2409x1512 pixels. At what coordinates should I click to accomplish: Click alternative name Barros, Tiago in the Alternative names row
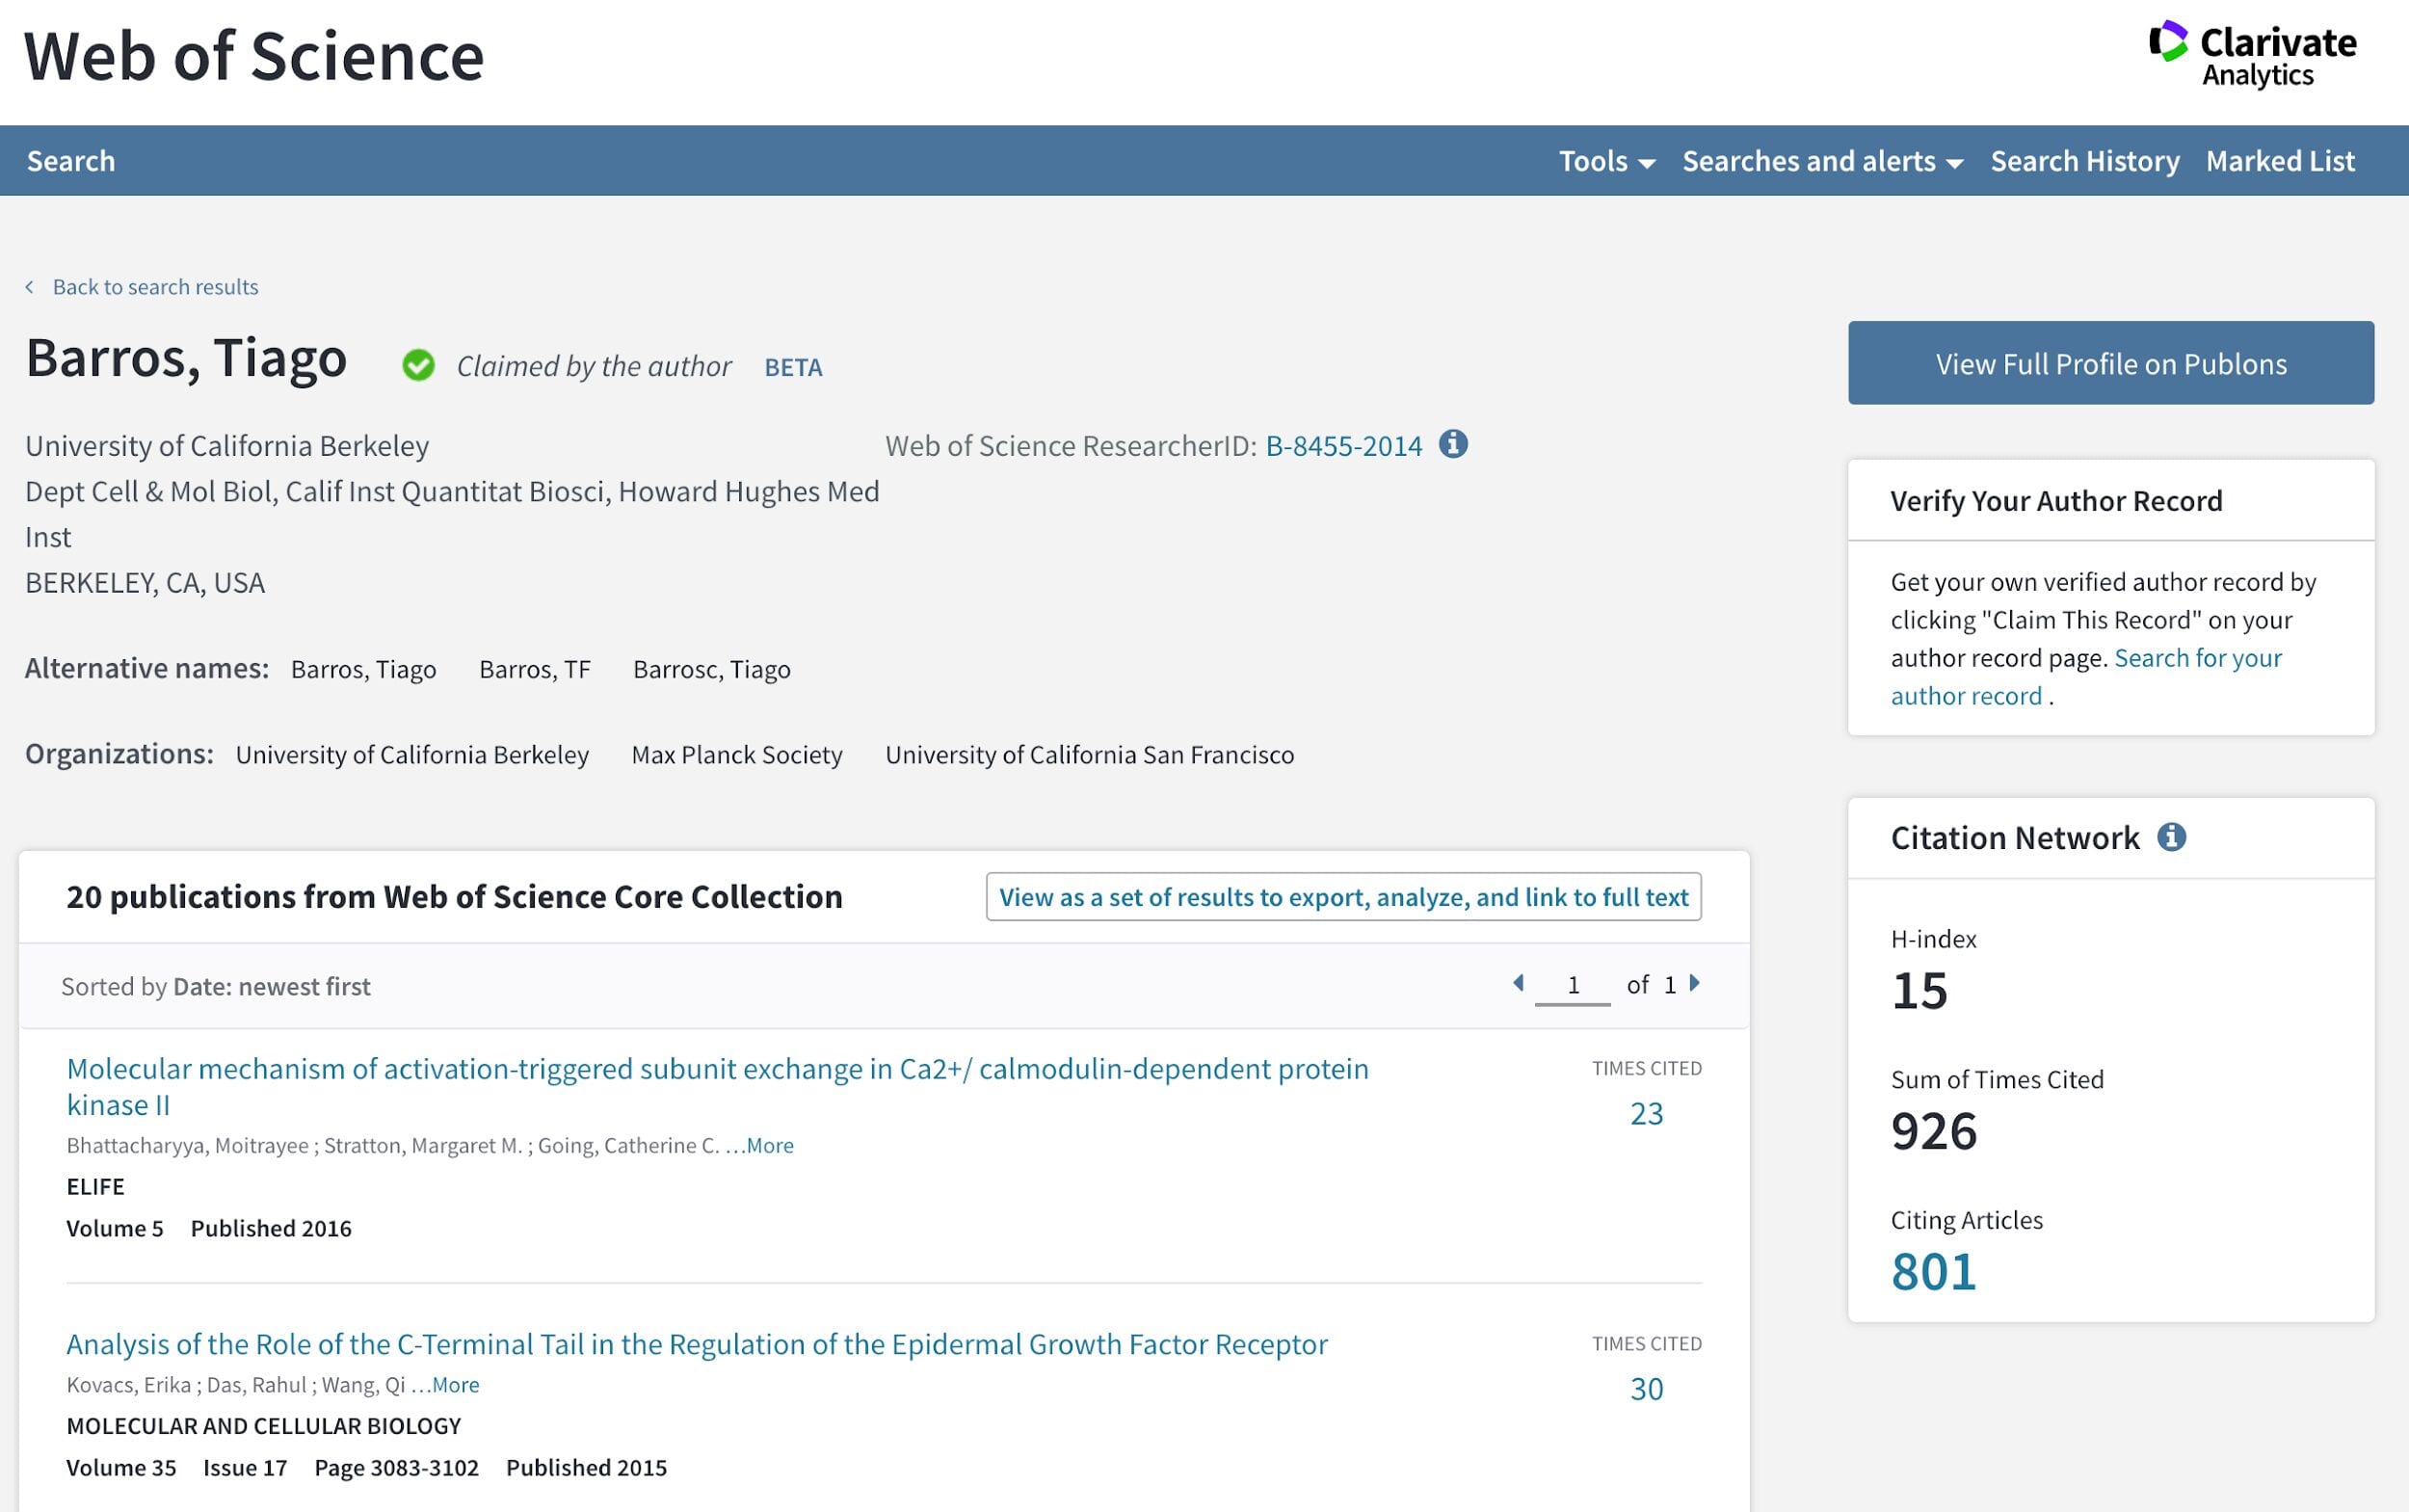[363, 669]
